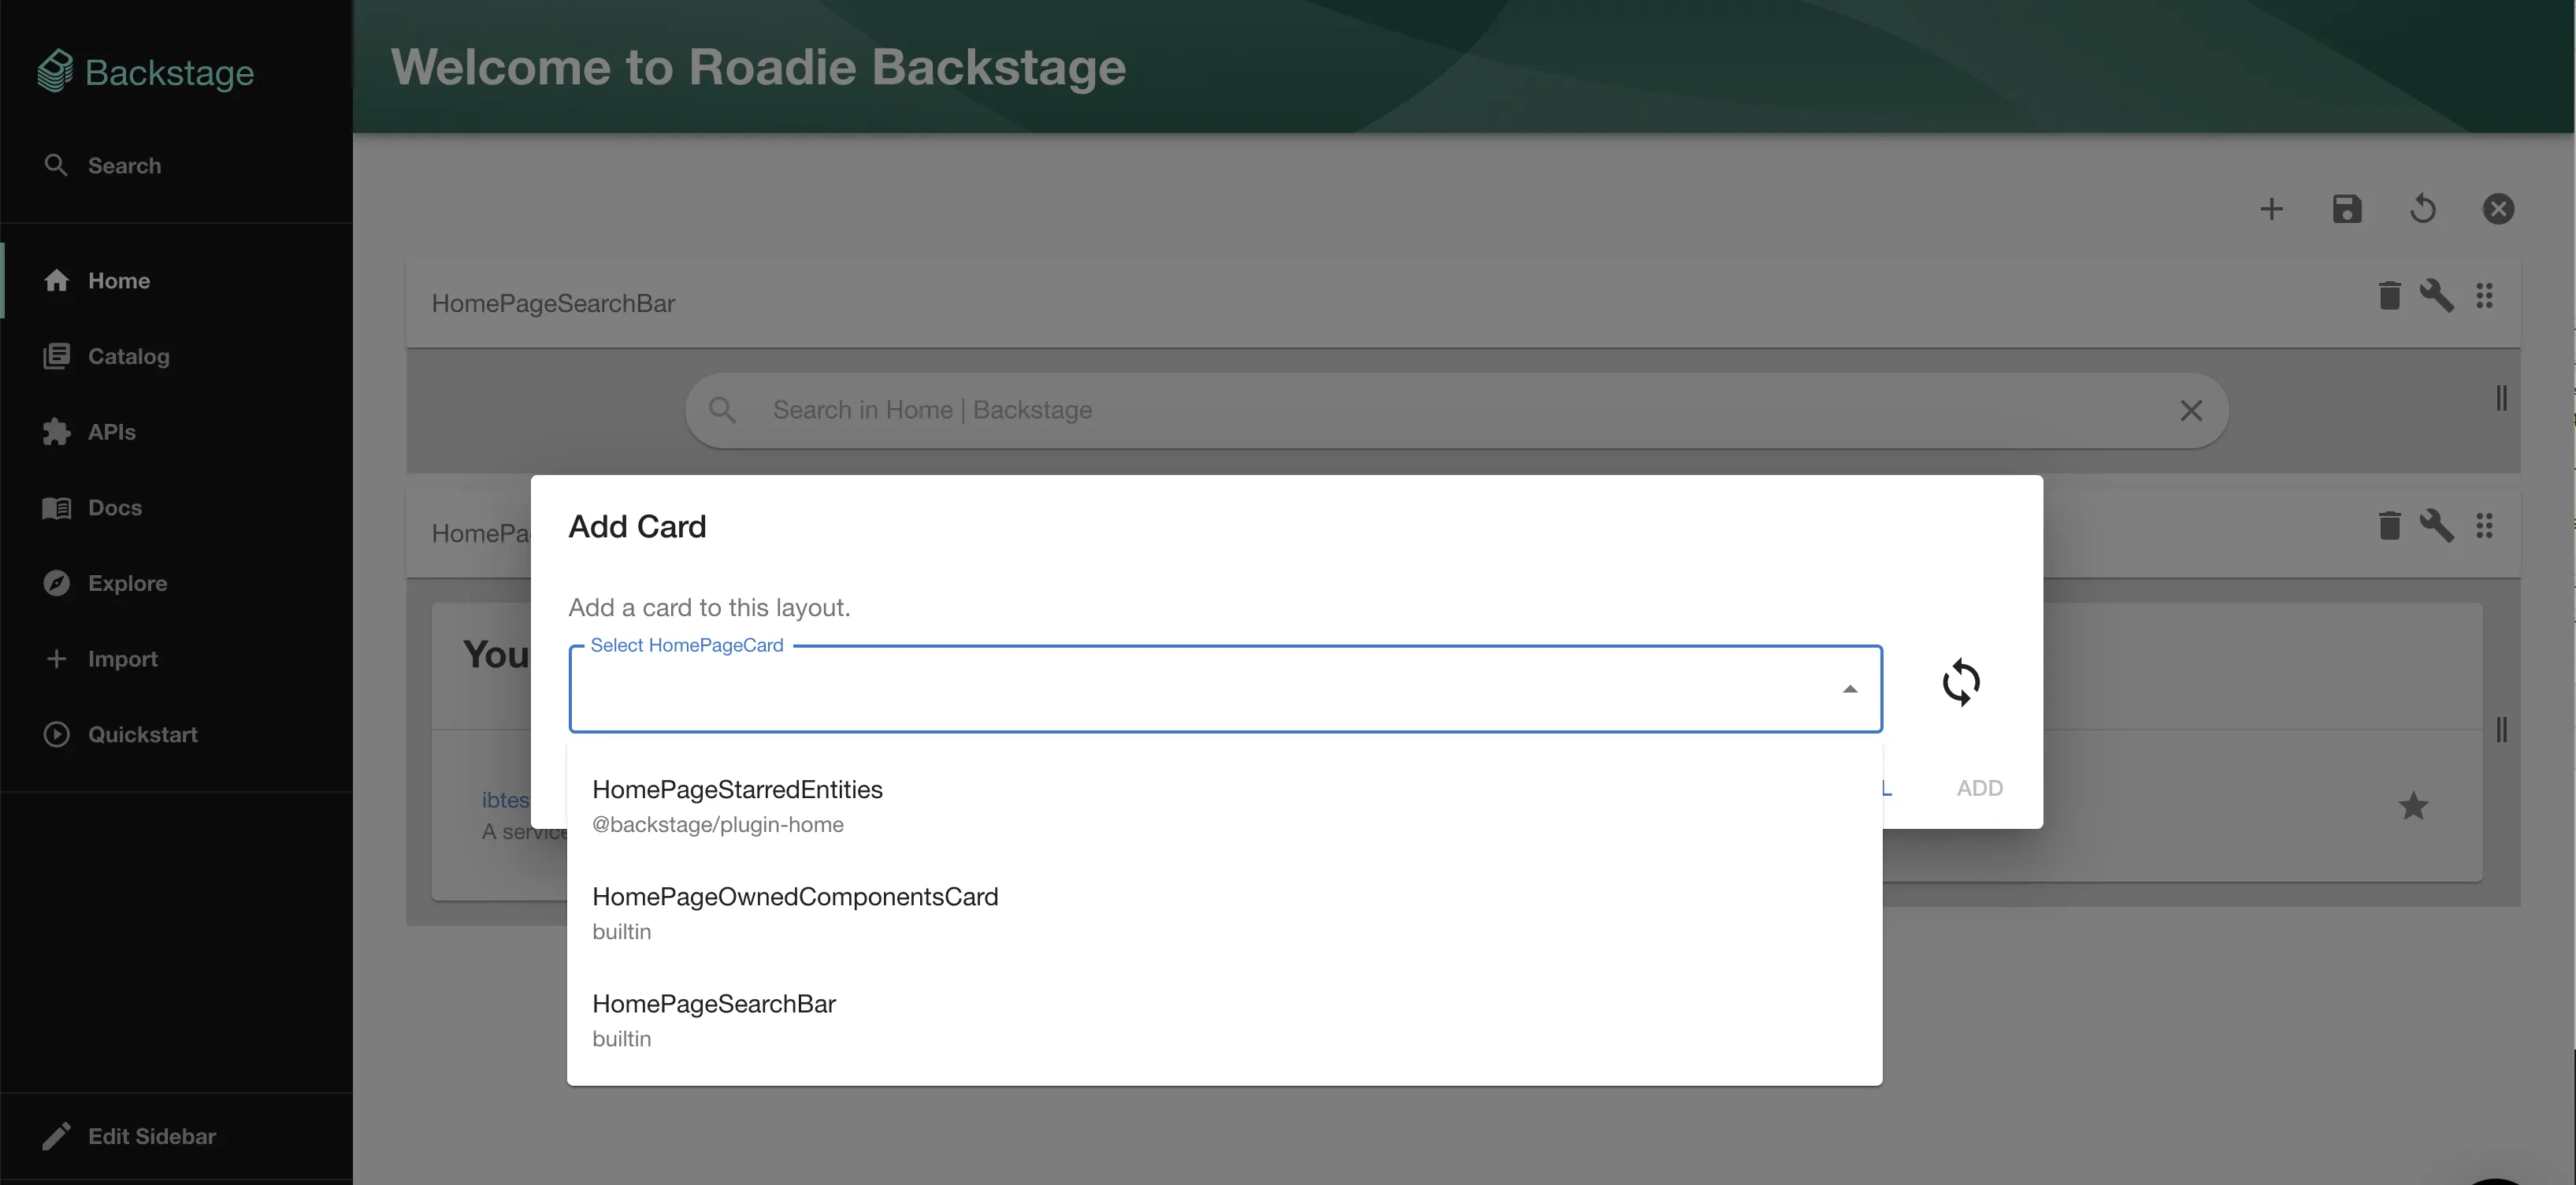Click inside the Search in Home field
The width and height of the screenshot is (2576, 1185).
(1200, 410)
